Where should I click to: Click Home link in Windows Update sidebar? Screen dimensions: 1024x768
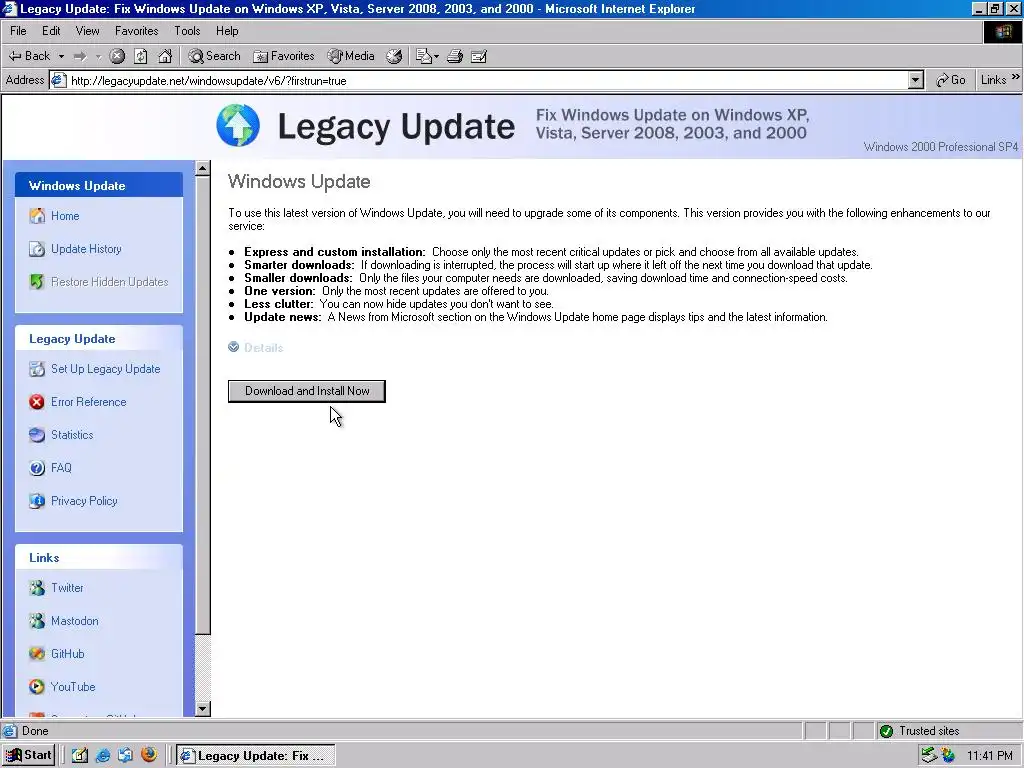(x=65, y=216)
